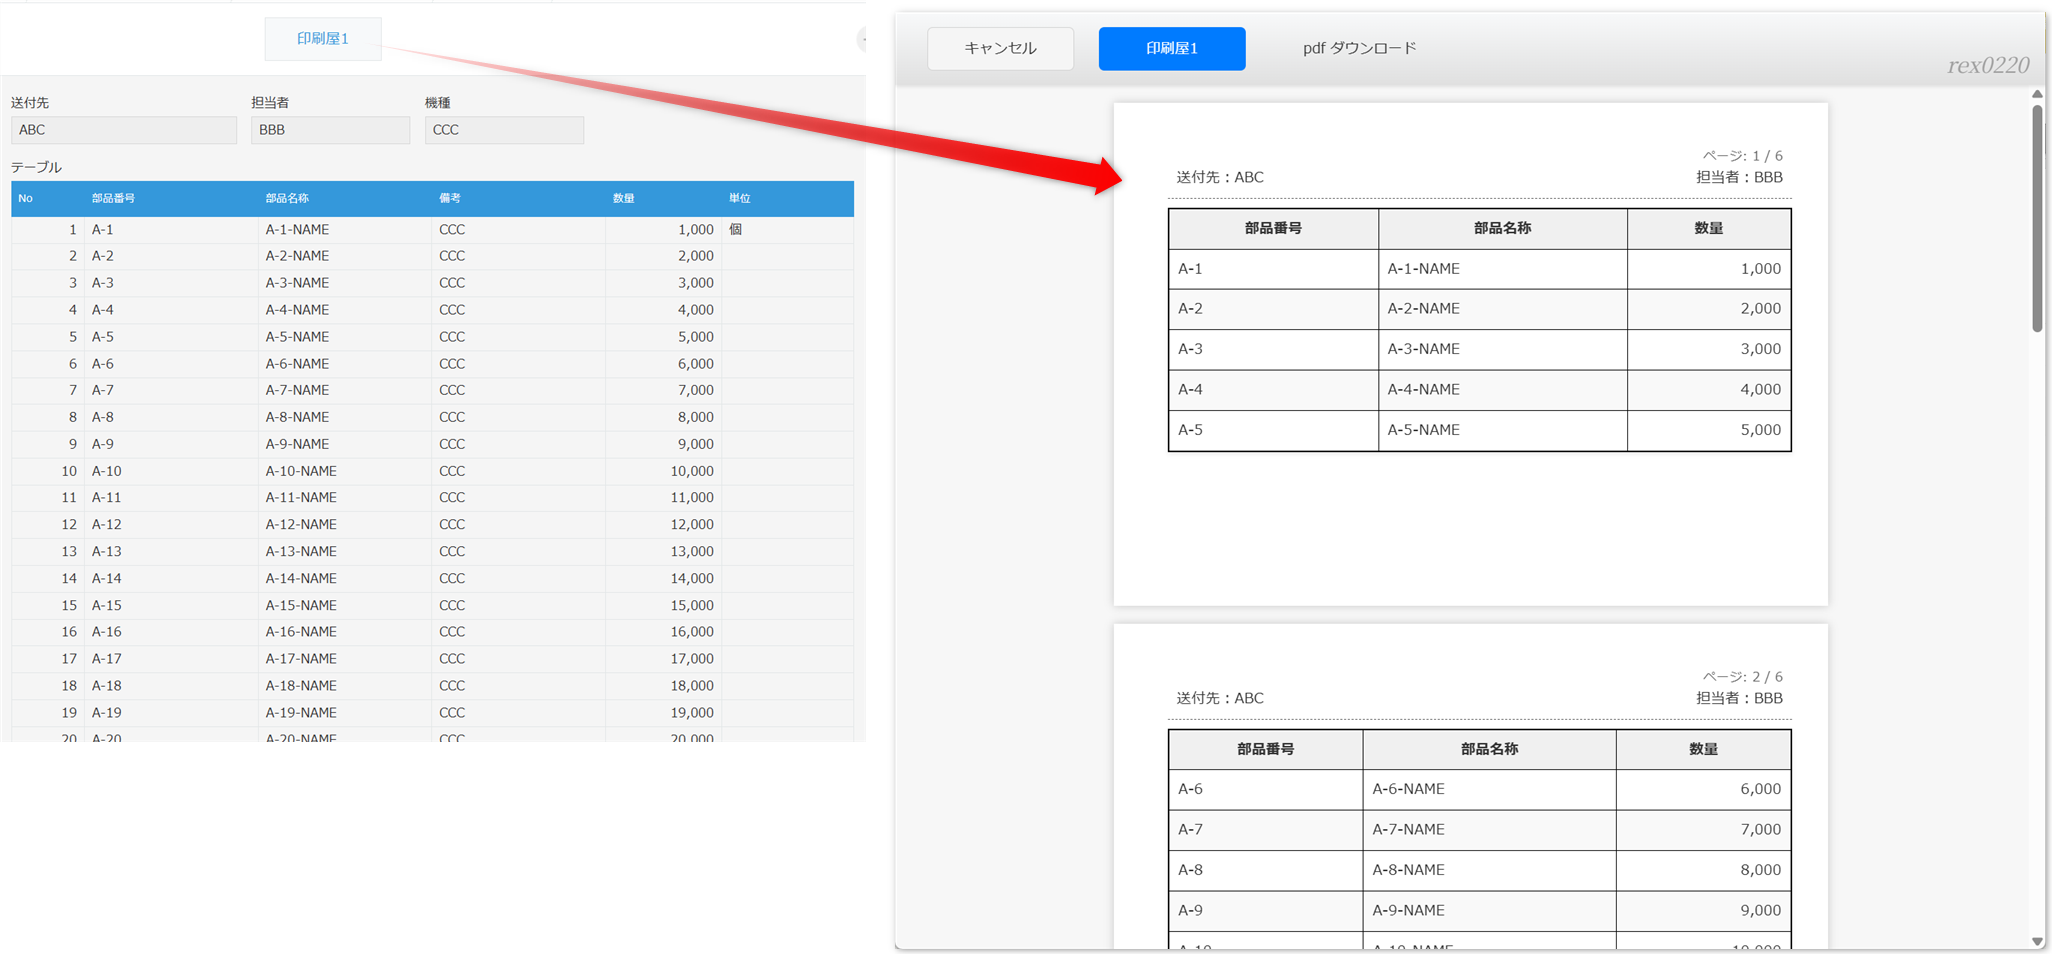2052x954 pixels.
Task: Select the 数量 header in blue table
Action: point(624,198)
